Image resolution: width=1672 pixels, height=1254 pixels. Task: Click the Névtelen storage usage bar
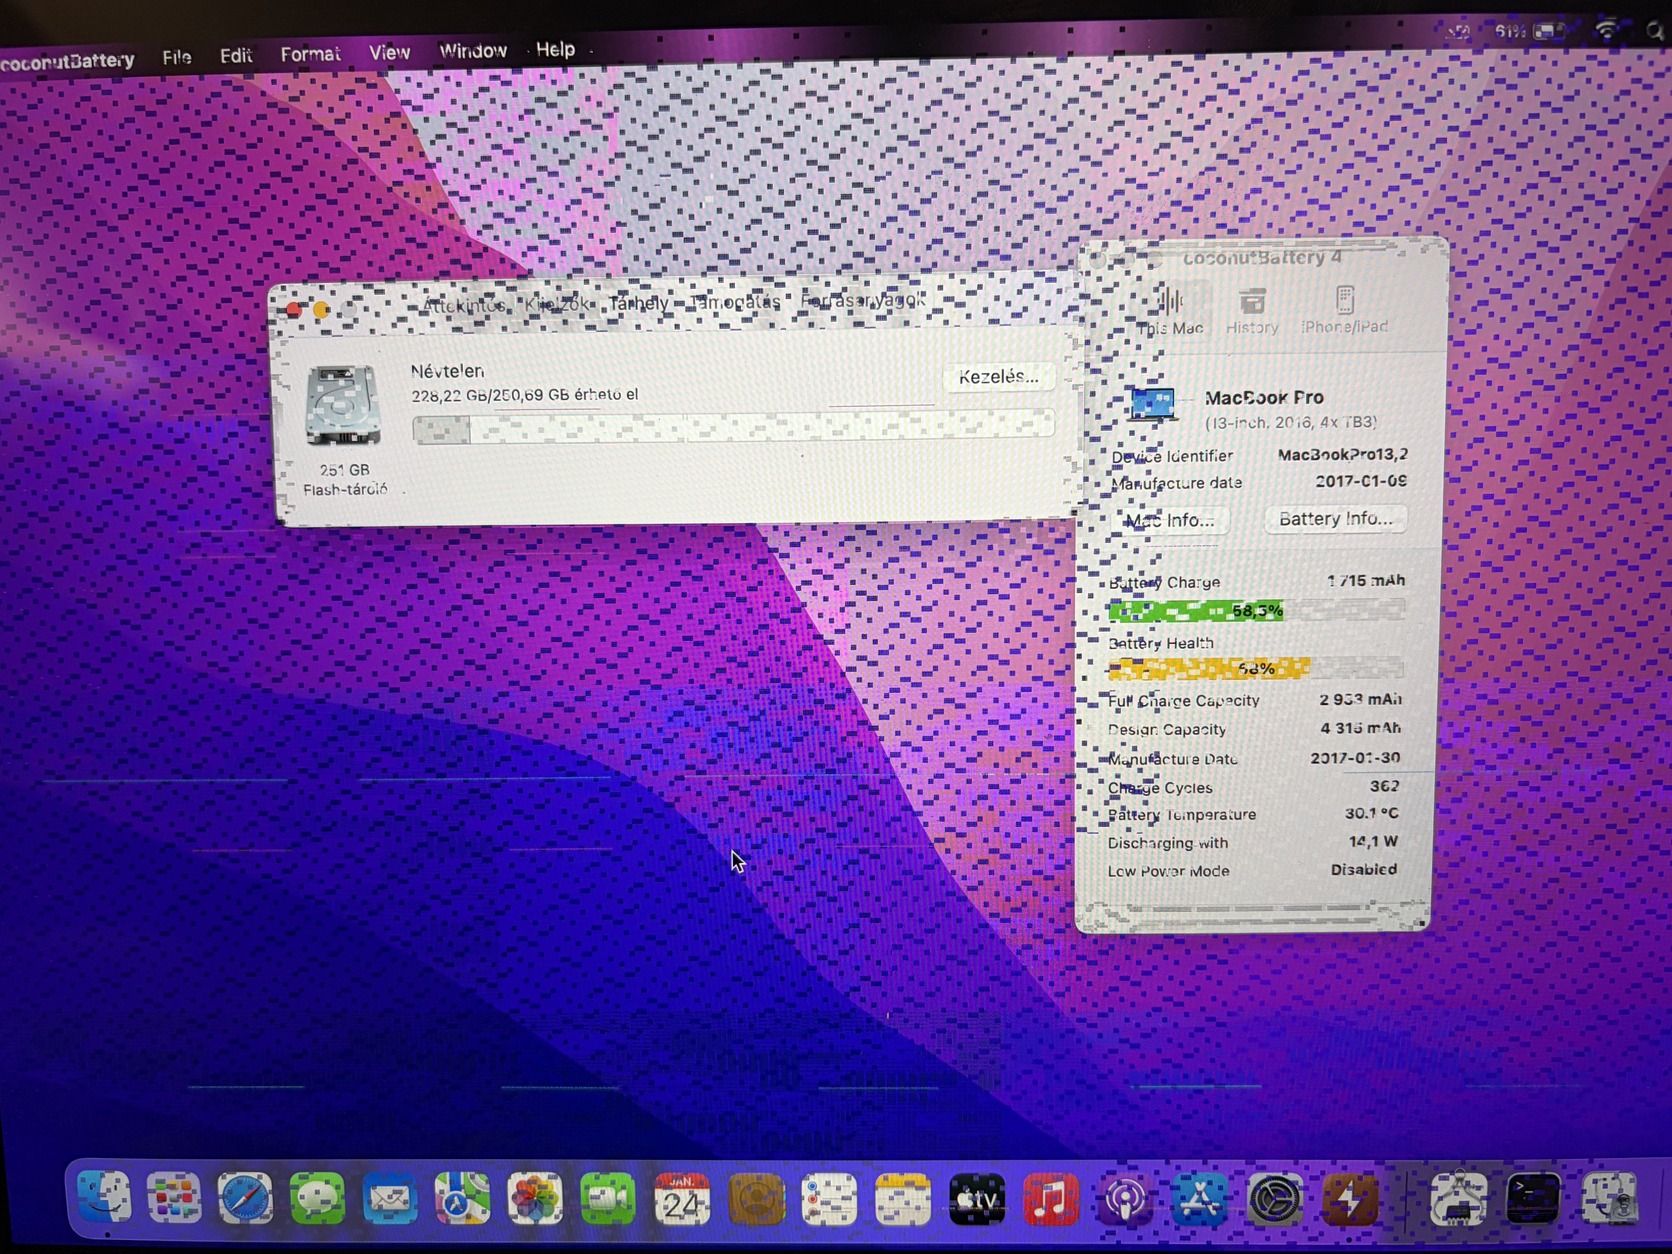coord(733,427)
